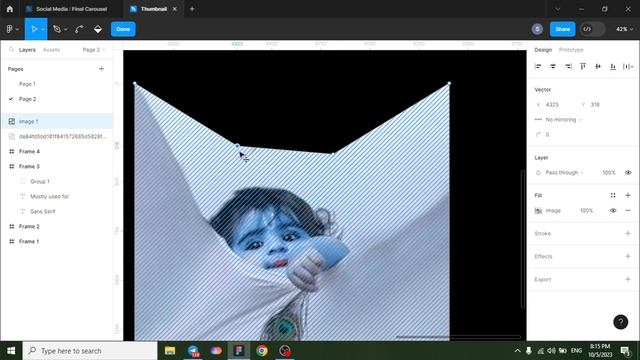Remove the Image fill with the minus

pos(628,211)
